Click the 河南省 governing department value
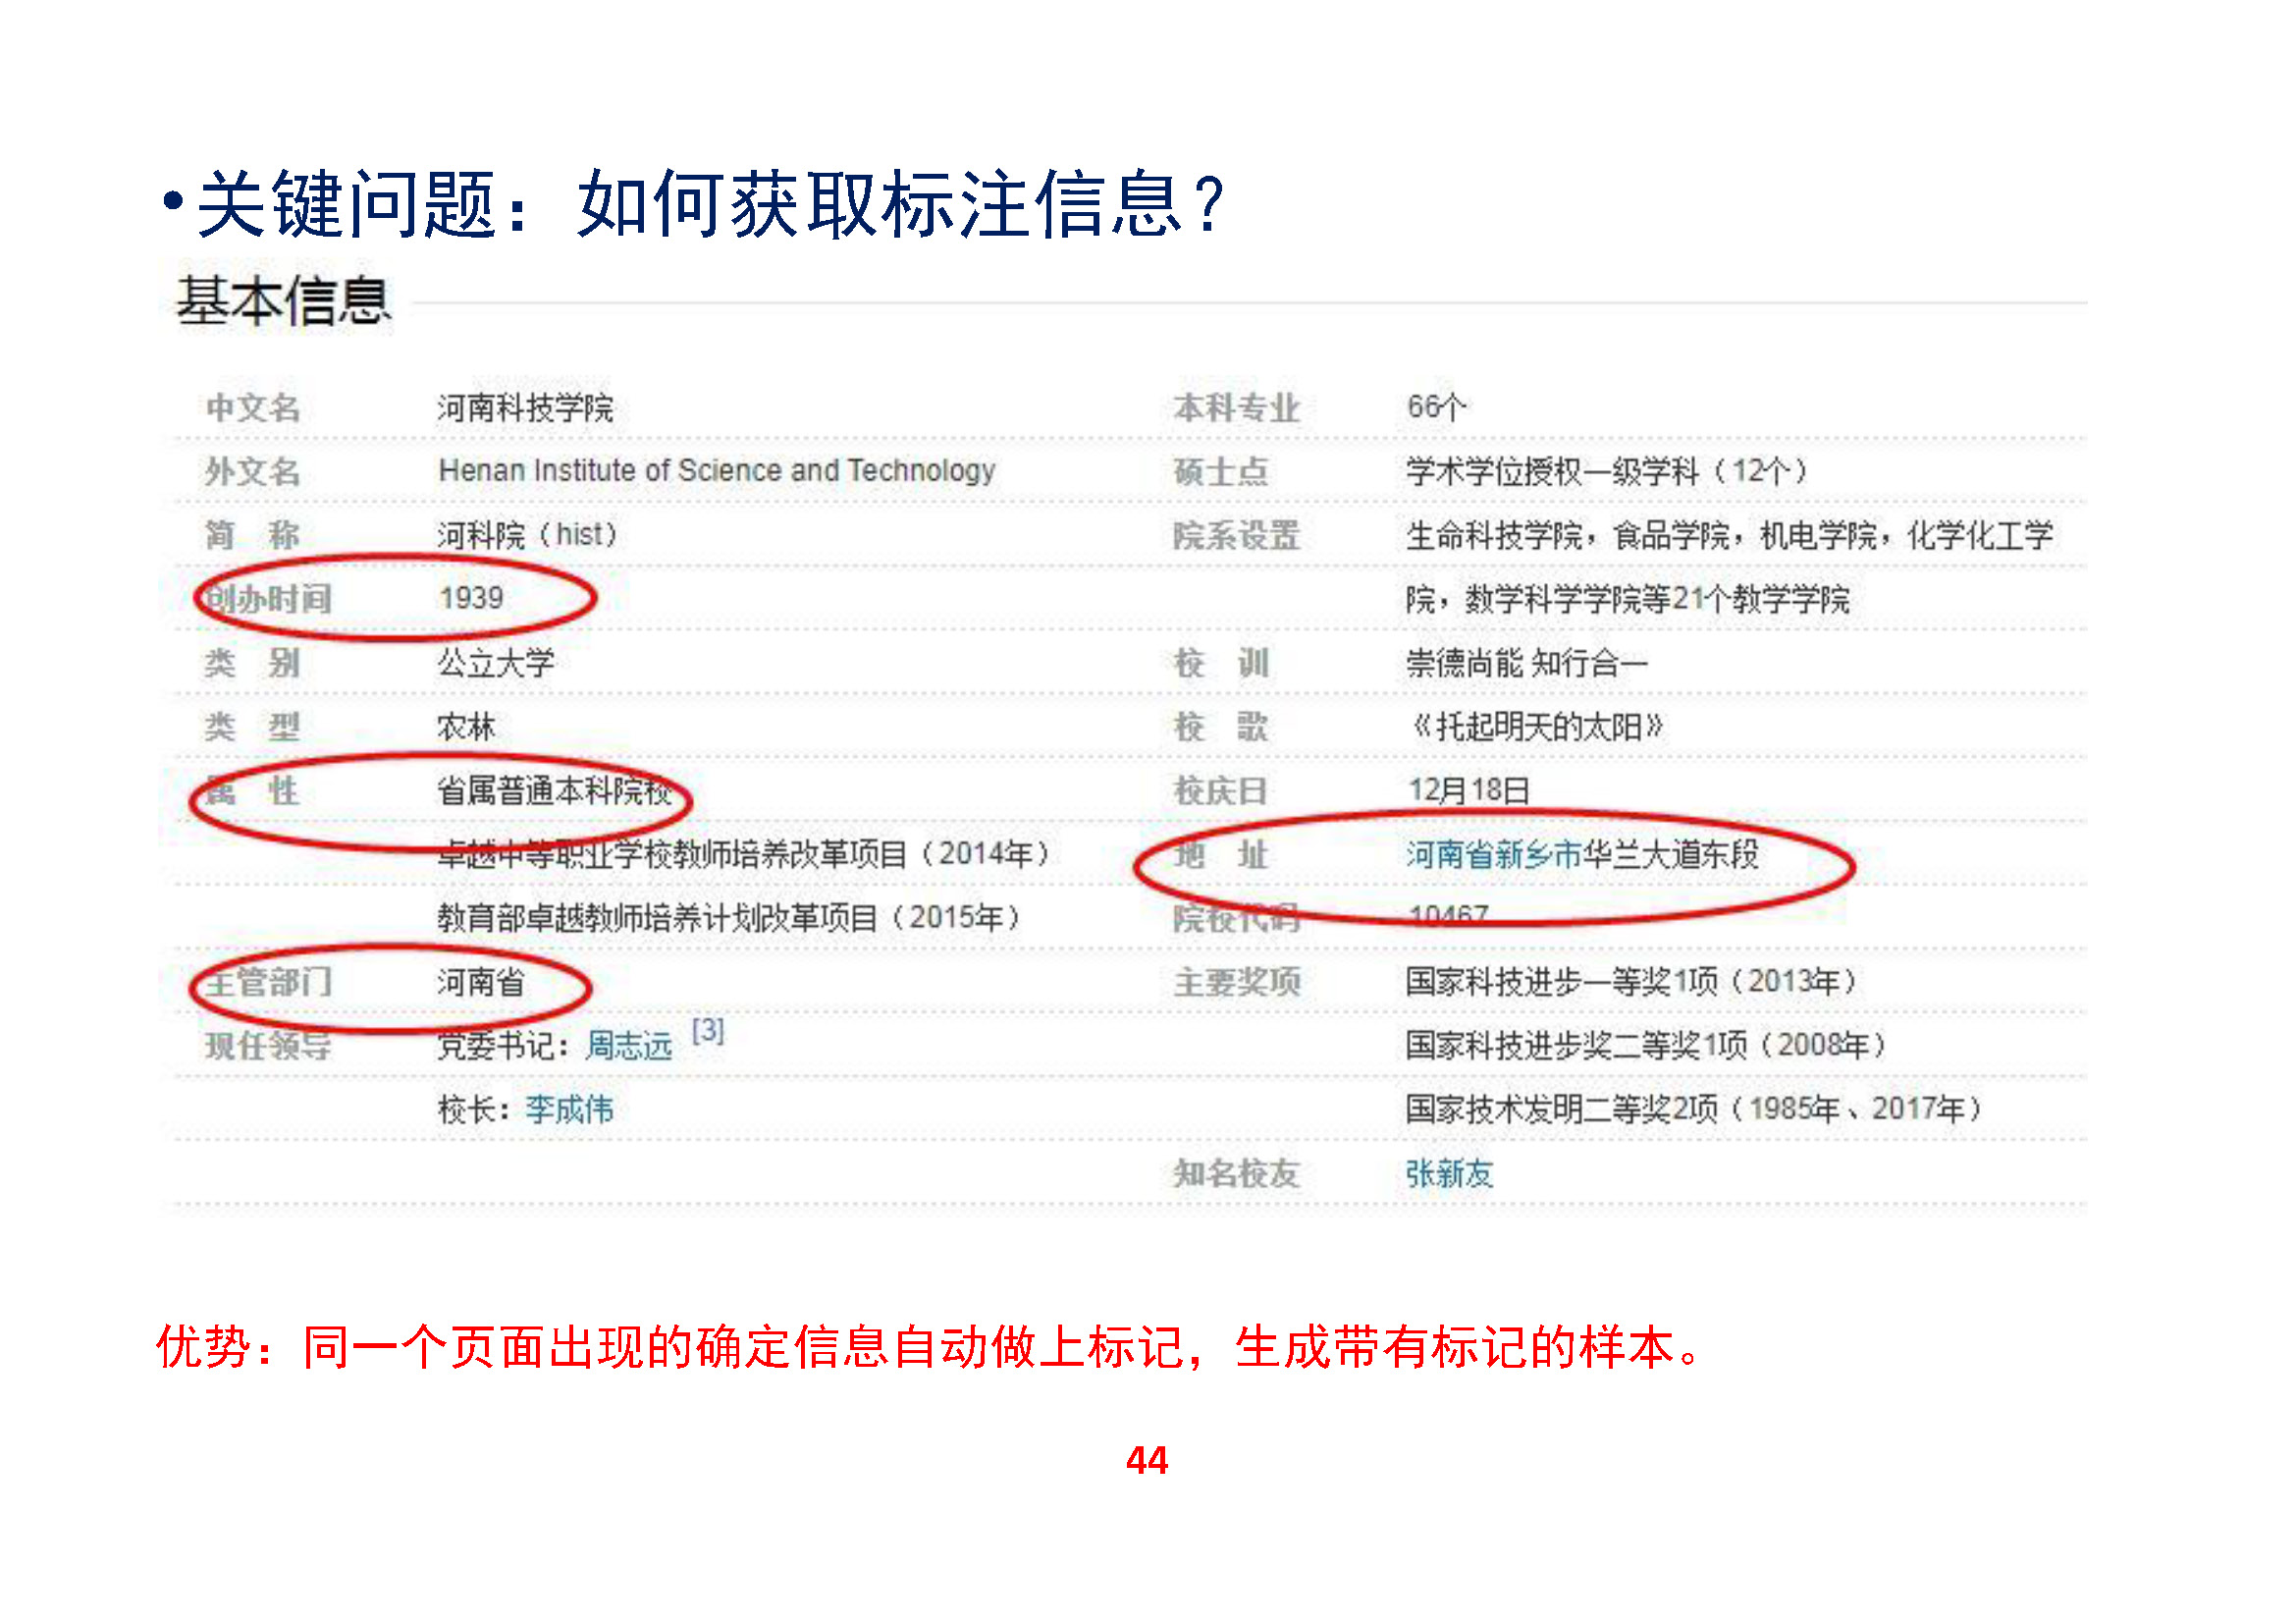Screen dimensions: 2296x1624 (x=481, y=982)
